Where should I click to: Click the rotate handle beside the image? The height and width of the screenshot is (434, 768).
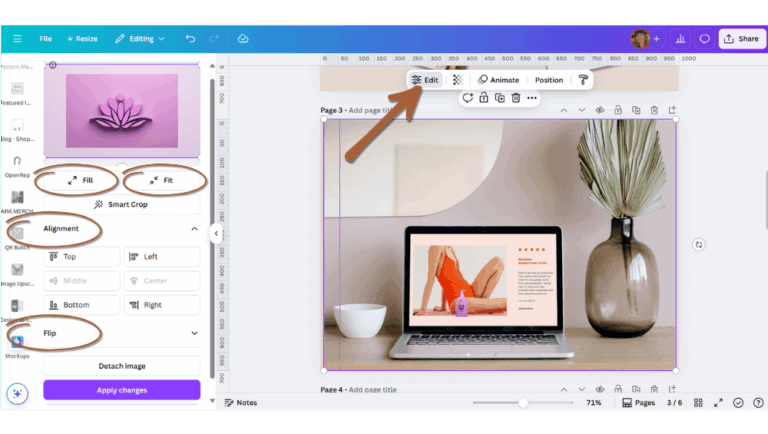(x=698, y=244)
